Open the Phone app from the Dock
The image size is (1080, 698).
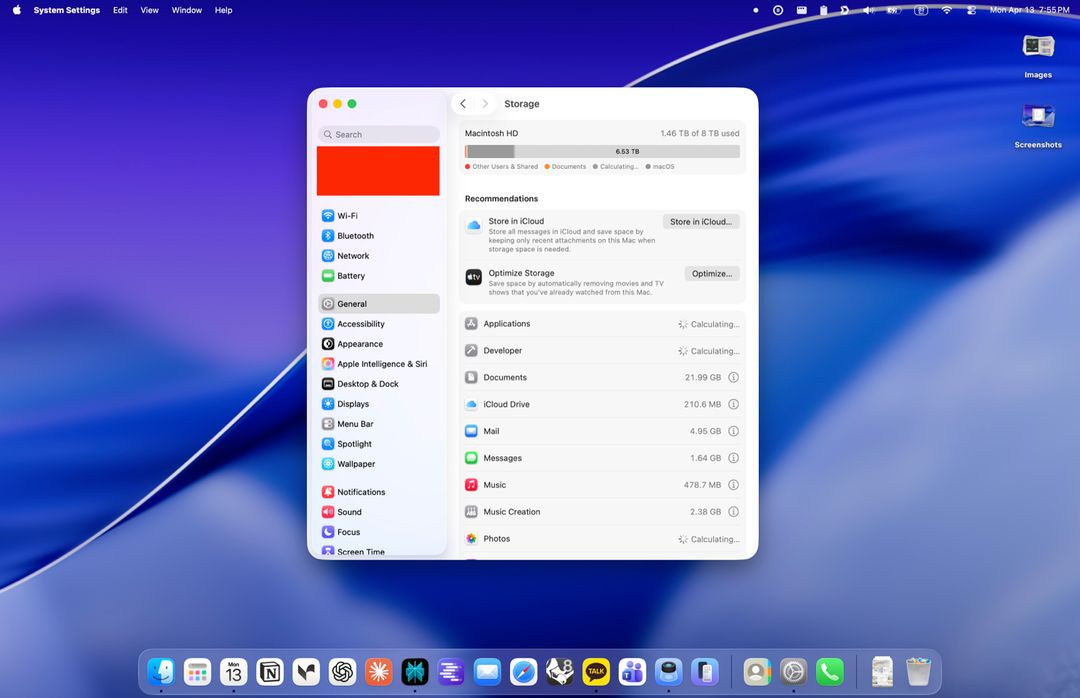pos(830,672)
